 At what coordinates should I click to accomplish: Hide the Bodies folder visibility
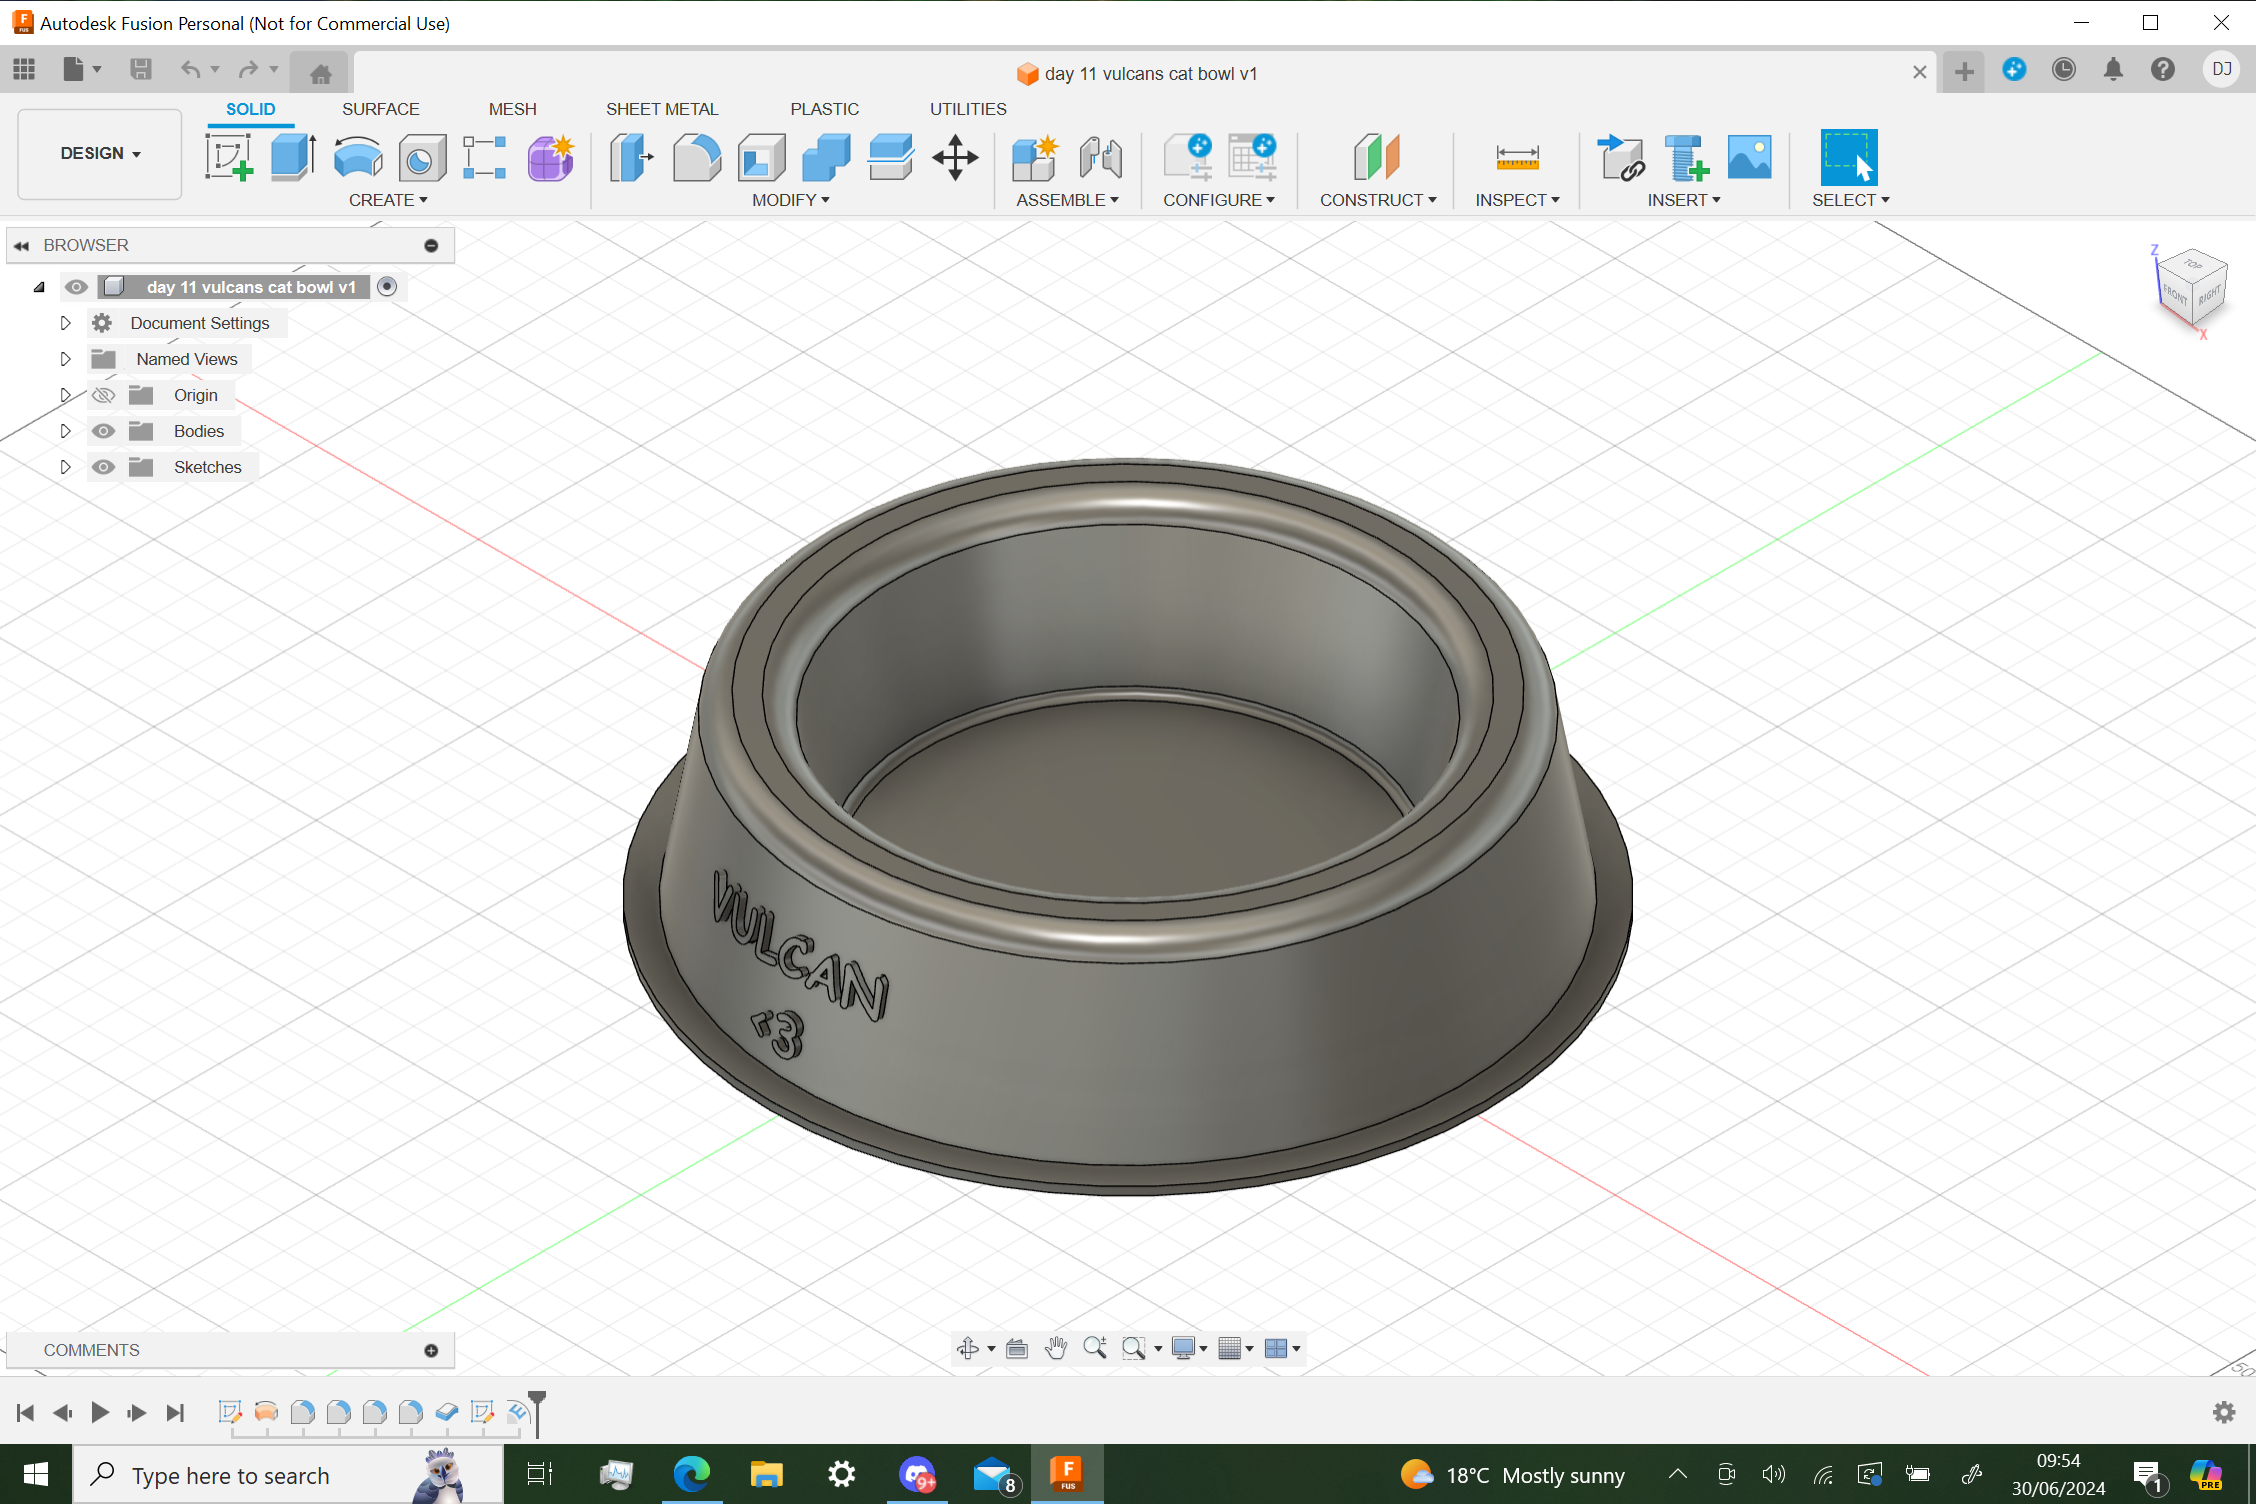pyautogui.click(x=103, y=431)
